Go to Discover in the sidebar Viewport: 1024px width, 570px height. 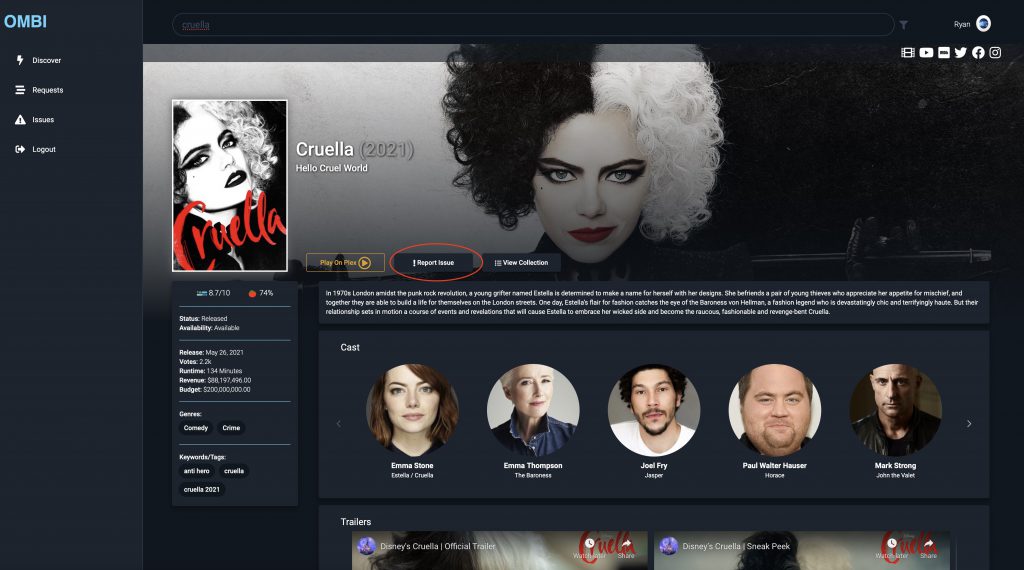click(46, 60)
